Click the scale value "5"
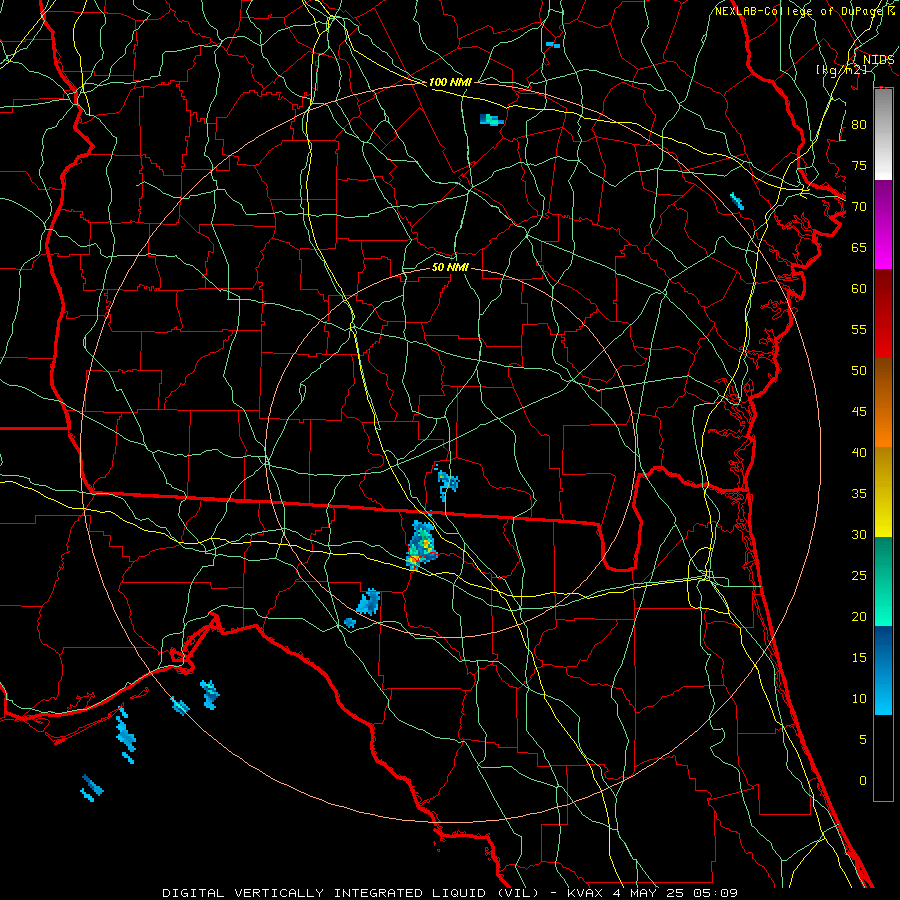This screenshot has width=900, height=900. 863,740
